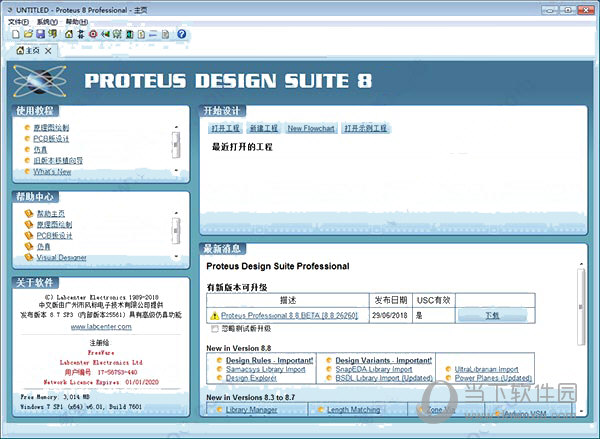Click the 新建工程 button
The height and width of the screenshot is (439, 600).
coord(264,128)
